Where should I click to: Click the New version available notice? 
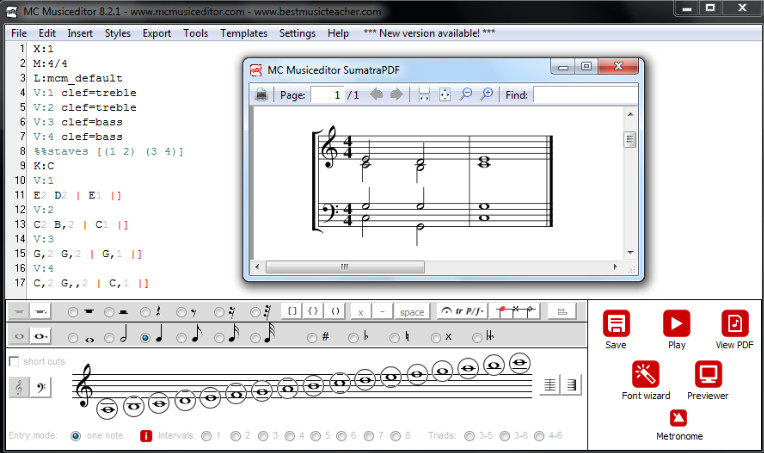[429, 33]
